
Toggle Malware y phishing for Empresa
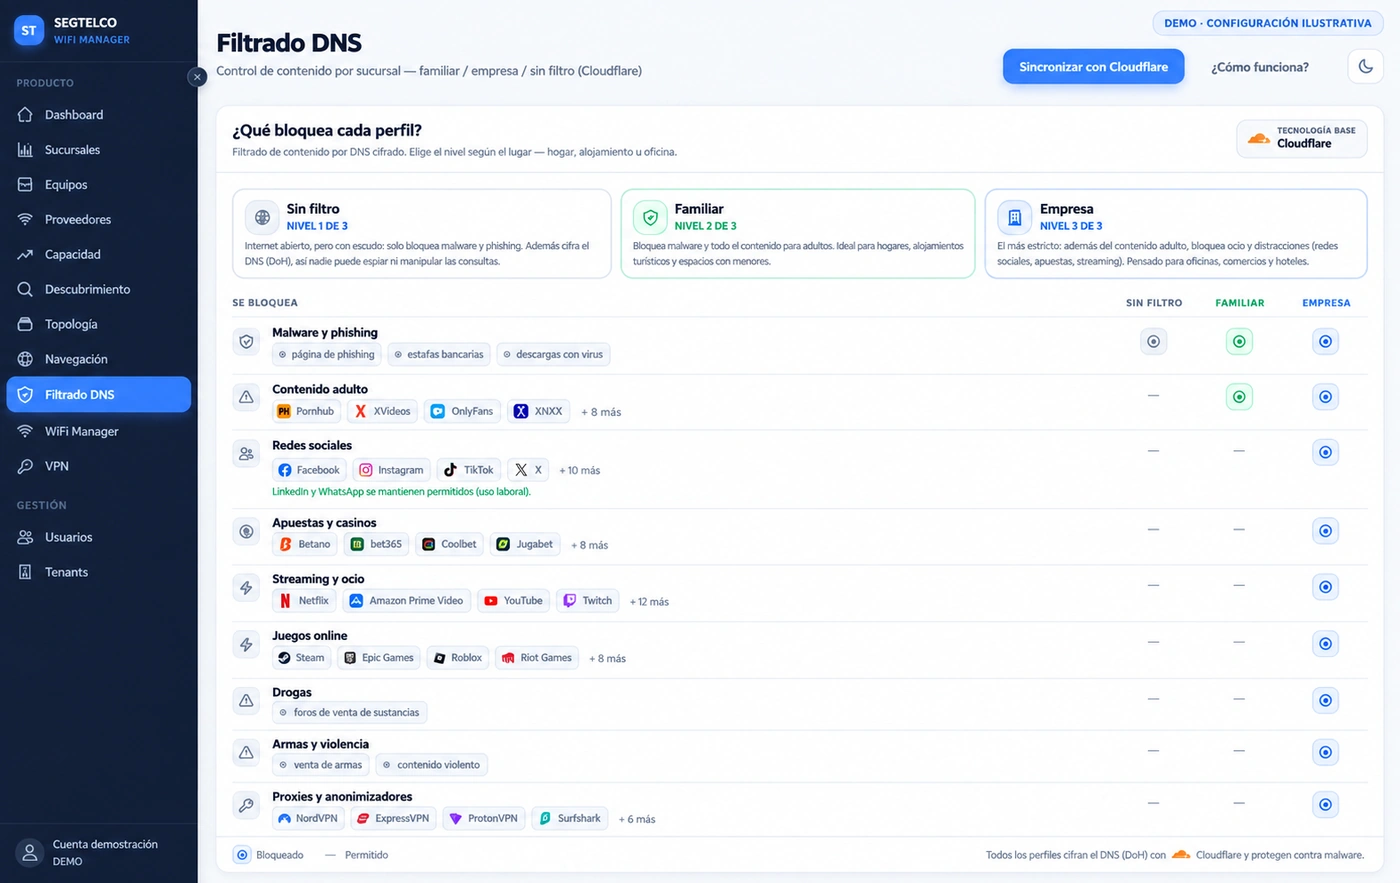[x=1325, y=342]
